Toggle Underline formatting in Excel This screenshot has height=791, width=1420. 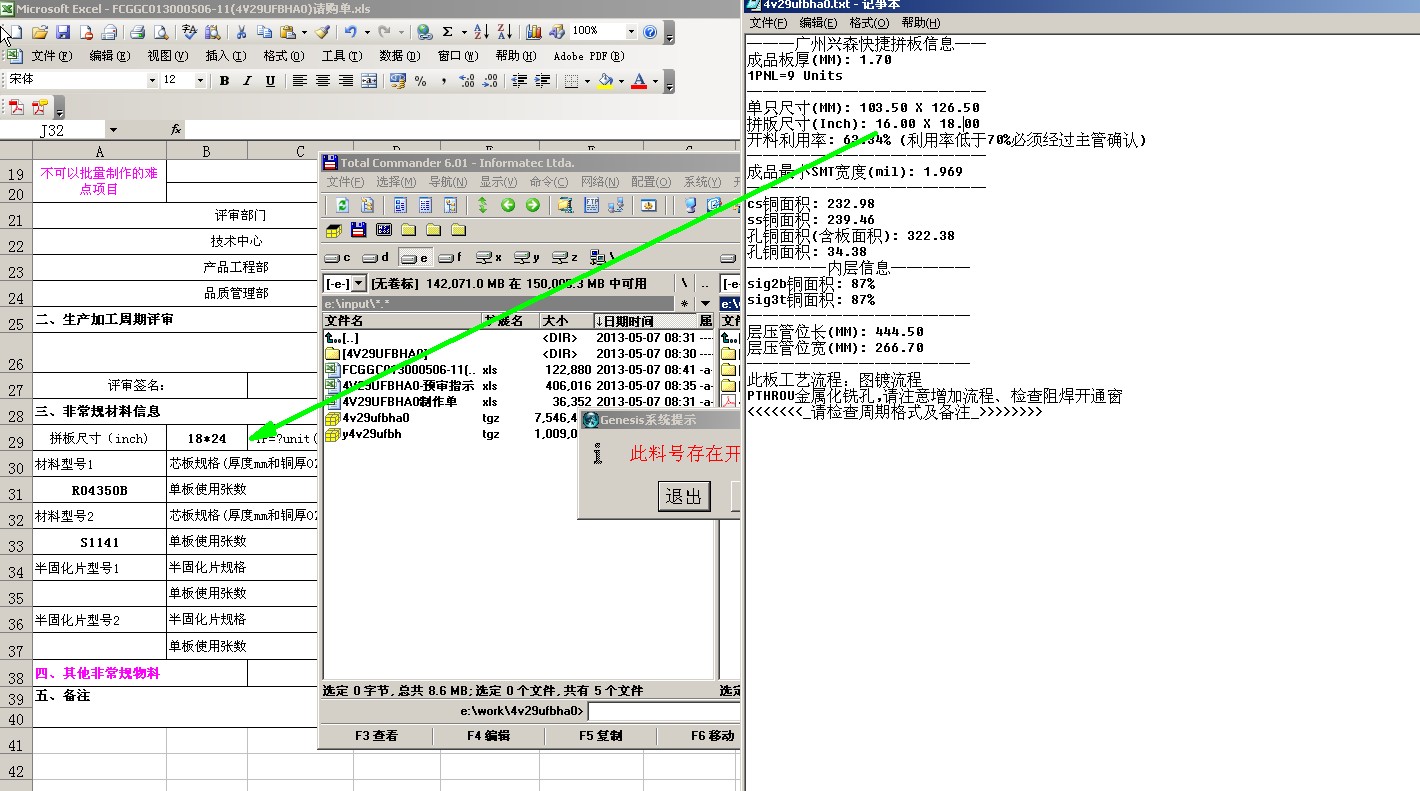tap(270, 81)
